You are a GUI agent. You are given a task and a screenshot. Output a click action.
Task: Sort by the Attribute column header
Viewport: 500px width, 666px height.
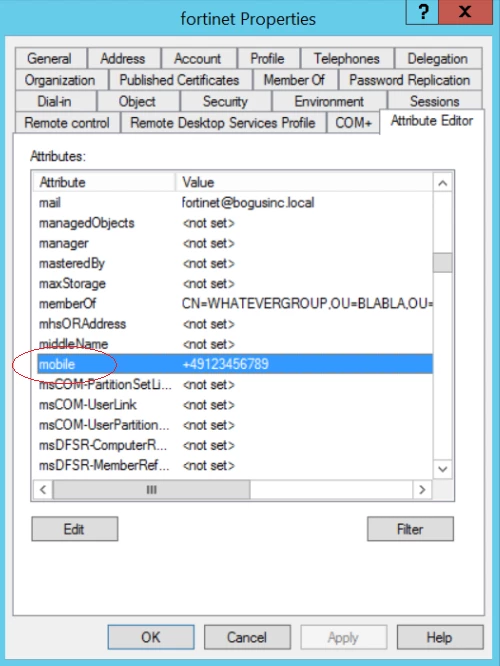click(x=104, y=182)
